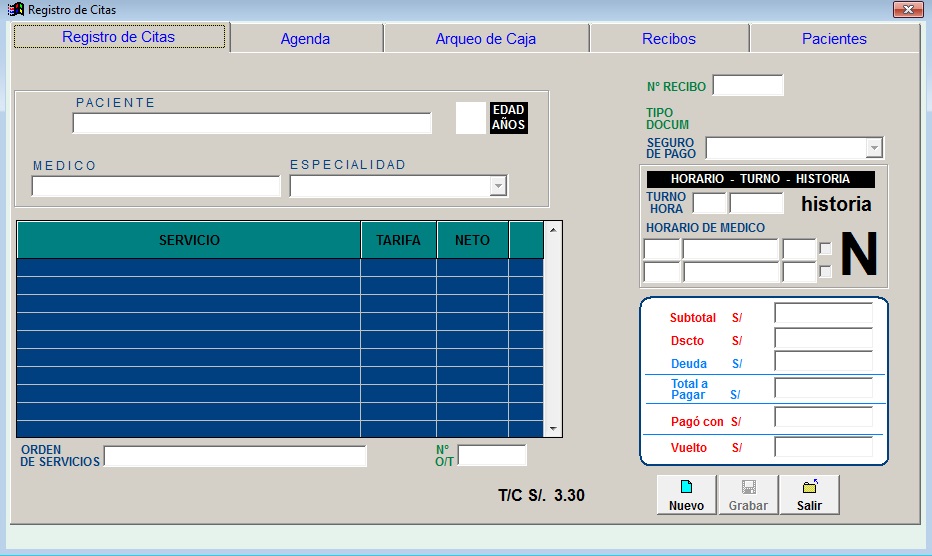
Task: Toggle the second Horario de Medico checkbox
Action: [825, 271]
